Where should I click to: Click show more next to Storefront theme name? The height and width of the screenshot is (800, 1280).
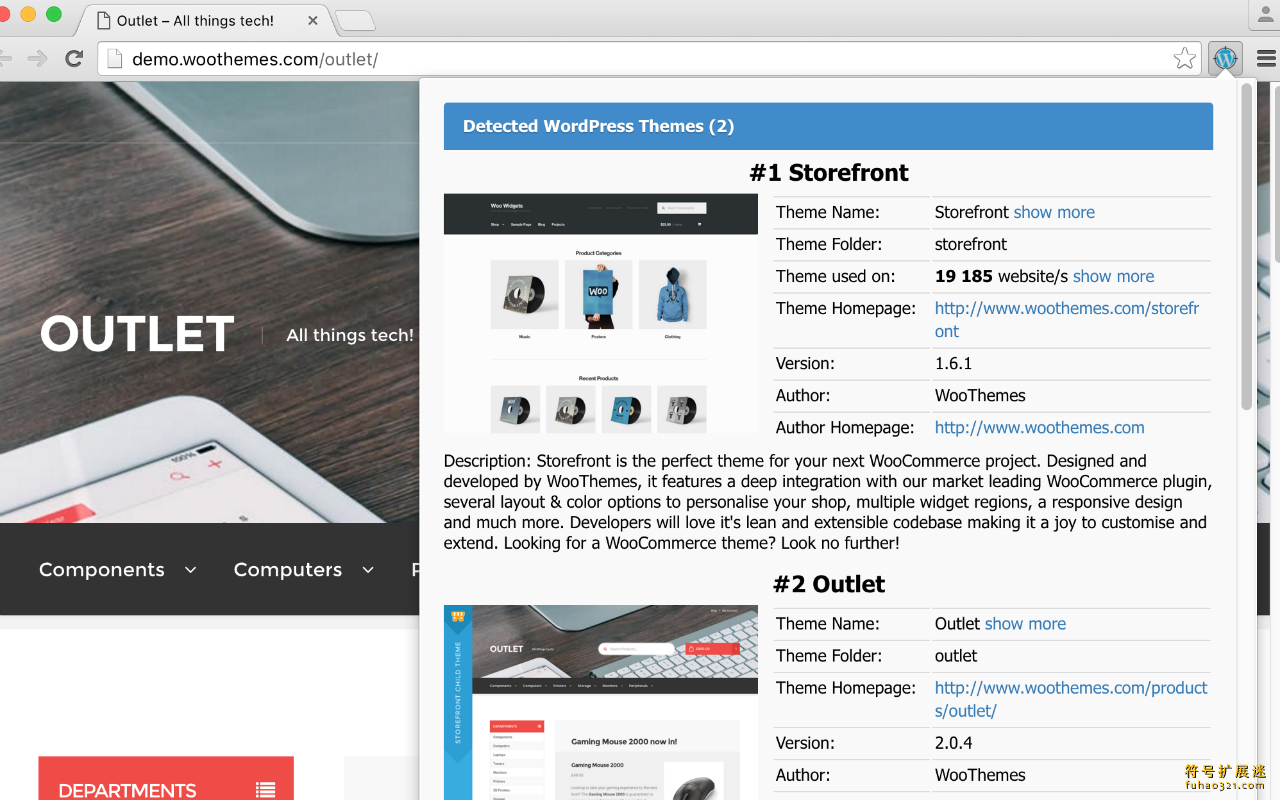(1054, 212)
